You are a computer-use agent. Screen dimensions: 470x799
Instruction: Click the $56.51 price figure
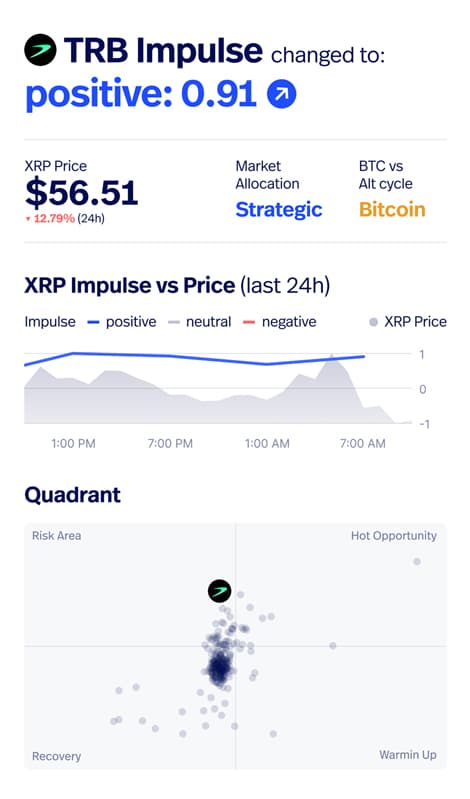(82, 193)
